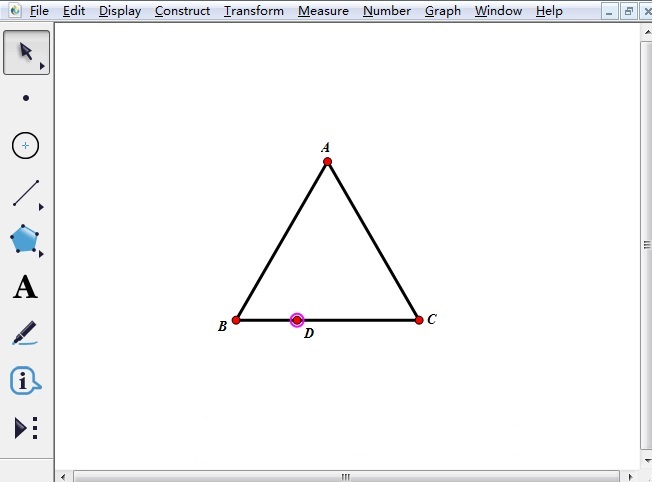Expand the Arrow tool variants triangle

tap(42, 66)
